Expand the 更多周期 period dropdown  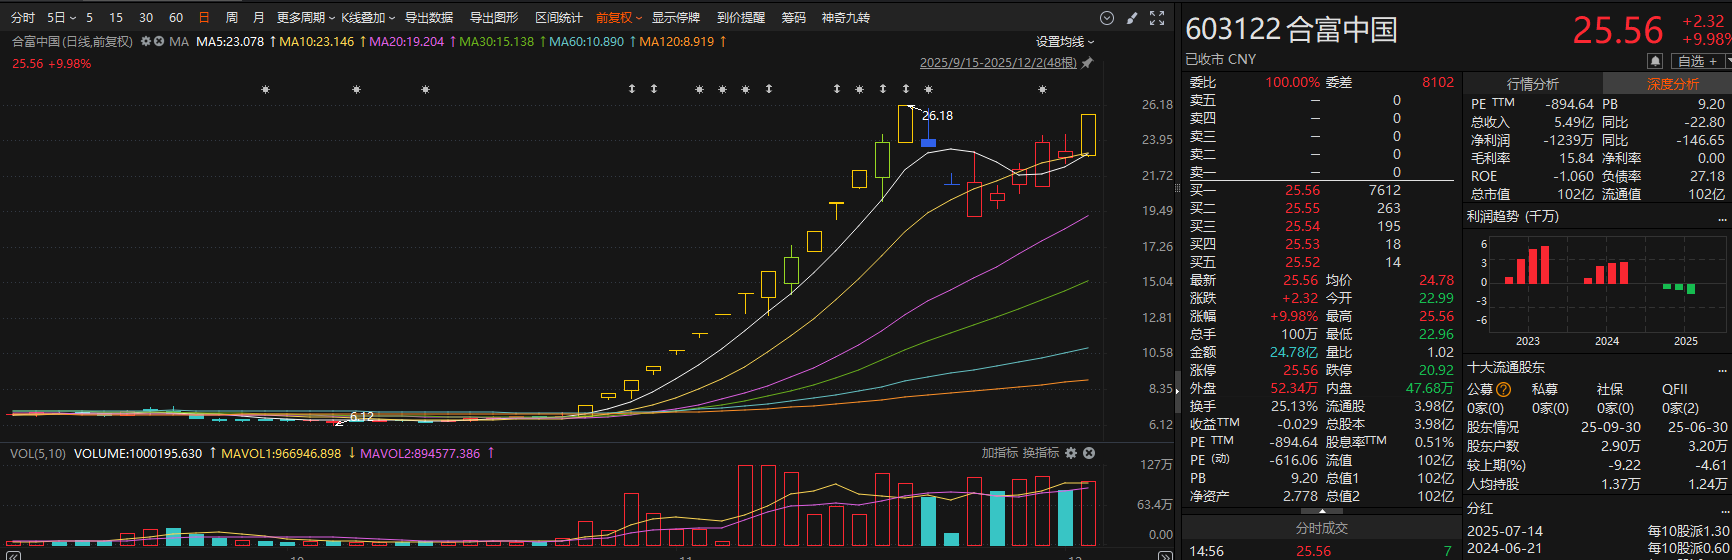pyautogui.click(x=305, y=18)
